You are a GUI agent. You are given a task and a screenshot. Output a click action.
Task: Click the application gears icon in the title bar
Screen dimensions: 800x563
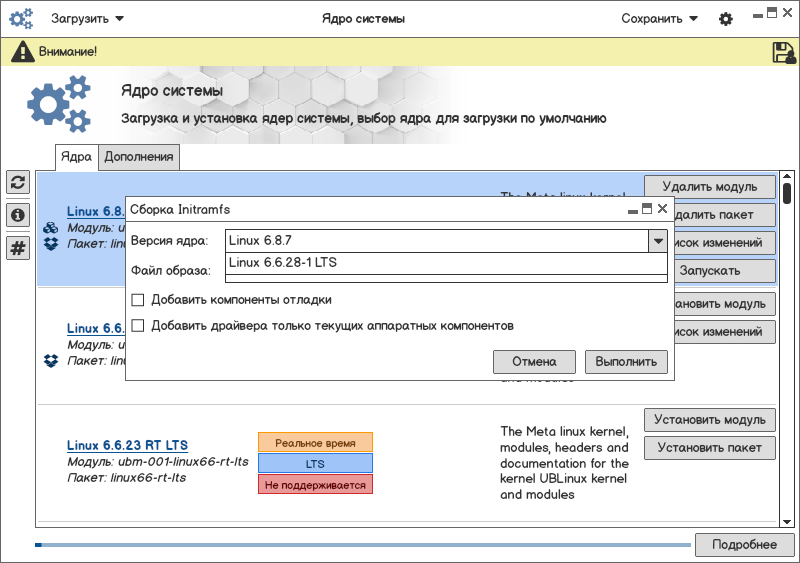click(21, 19)
